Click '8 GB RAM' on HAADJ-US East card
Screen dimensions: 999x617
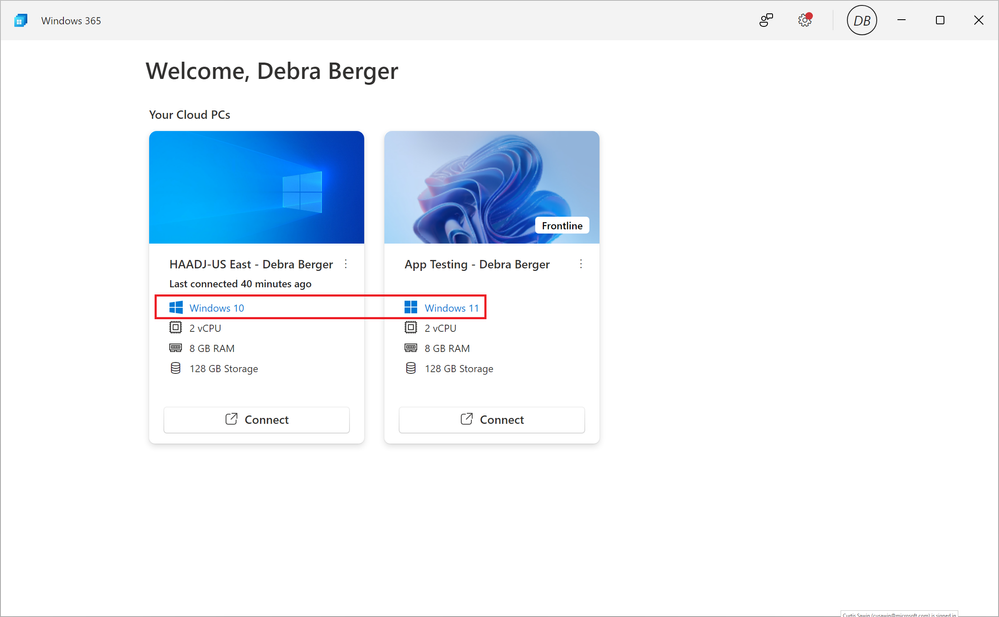pyautogui.click(x=212, y=349)
